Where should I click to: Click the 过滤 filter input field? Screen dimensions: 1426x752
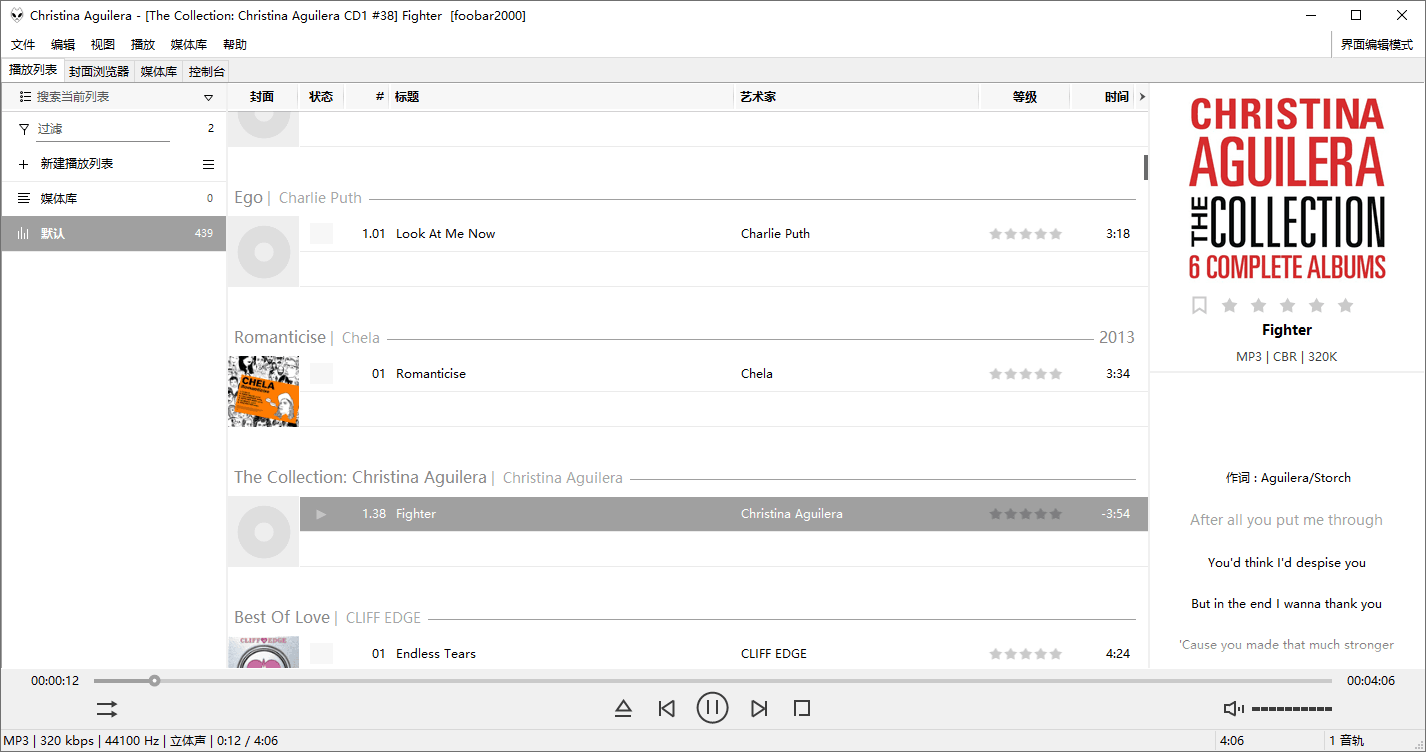(x=103, y=129)
